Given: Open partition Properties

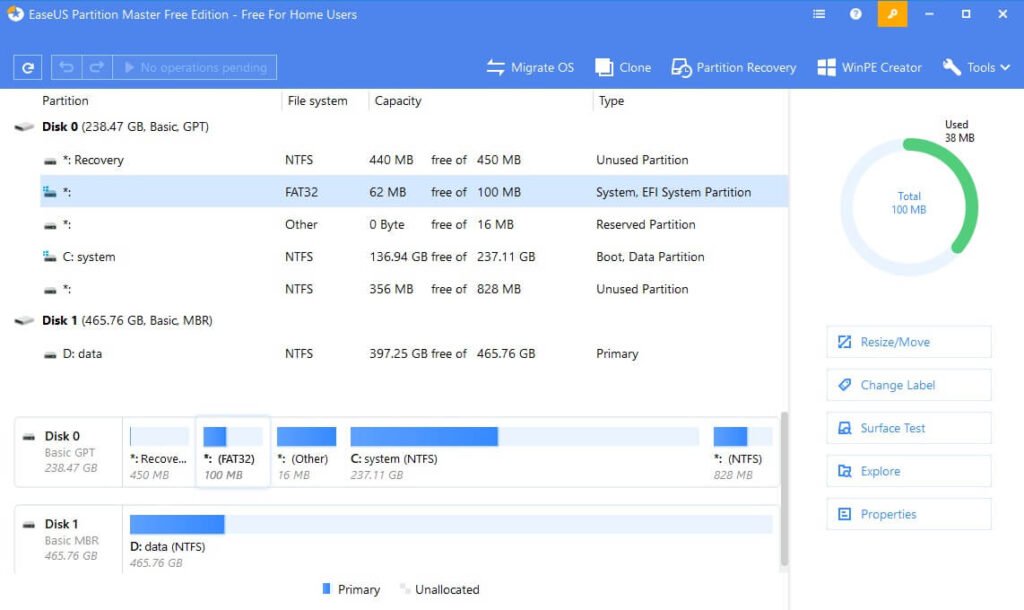Looking at the screenshot, I should coord(908,514).
